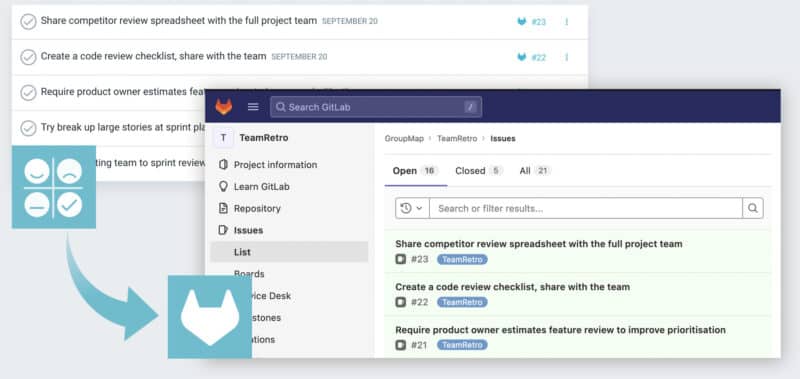Image resolution: width=800 pixels, height=379 pixels.
Task: Click the search magnifier button beside filter
Action: pyautogui.click(x=753, y=208)
